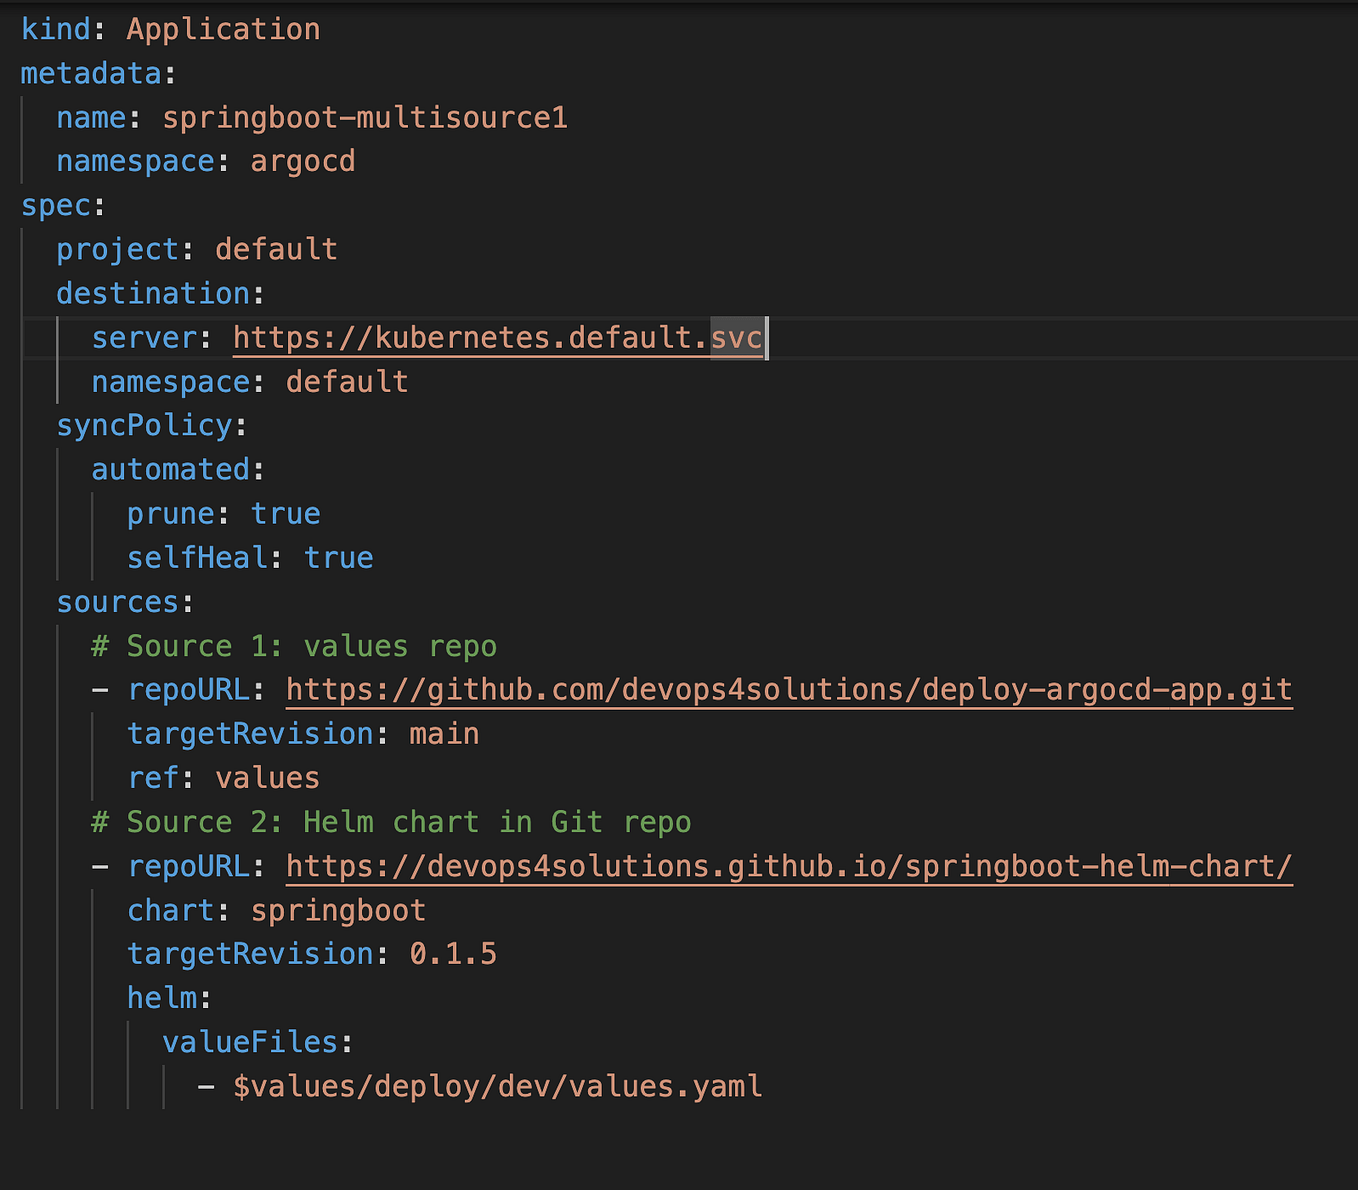Click the 'automated' key
Viewport: 1358px width, 1190px height.
pyautogui.click(x=170, y=470)
